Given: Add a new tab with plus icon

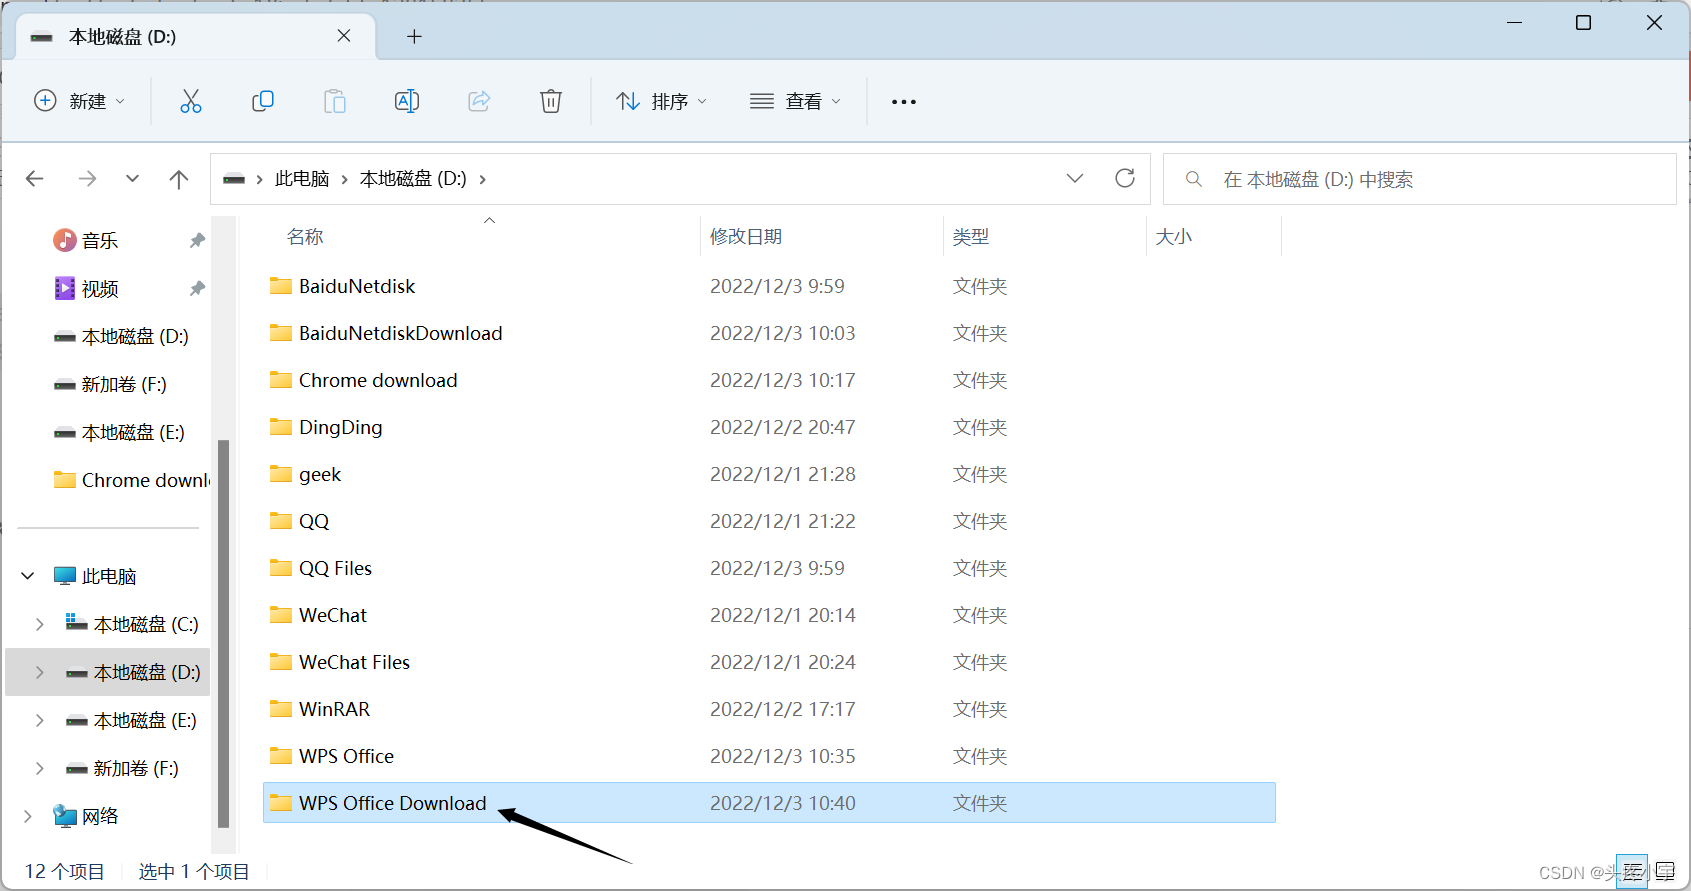Looking at the screenshot, I should pos(414,37).
